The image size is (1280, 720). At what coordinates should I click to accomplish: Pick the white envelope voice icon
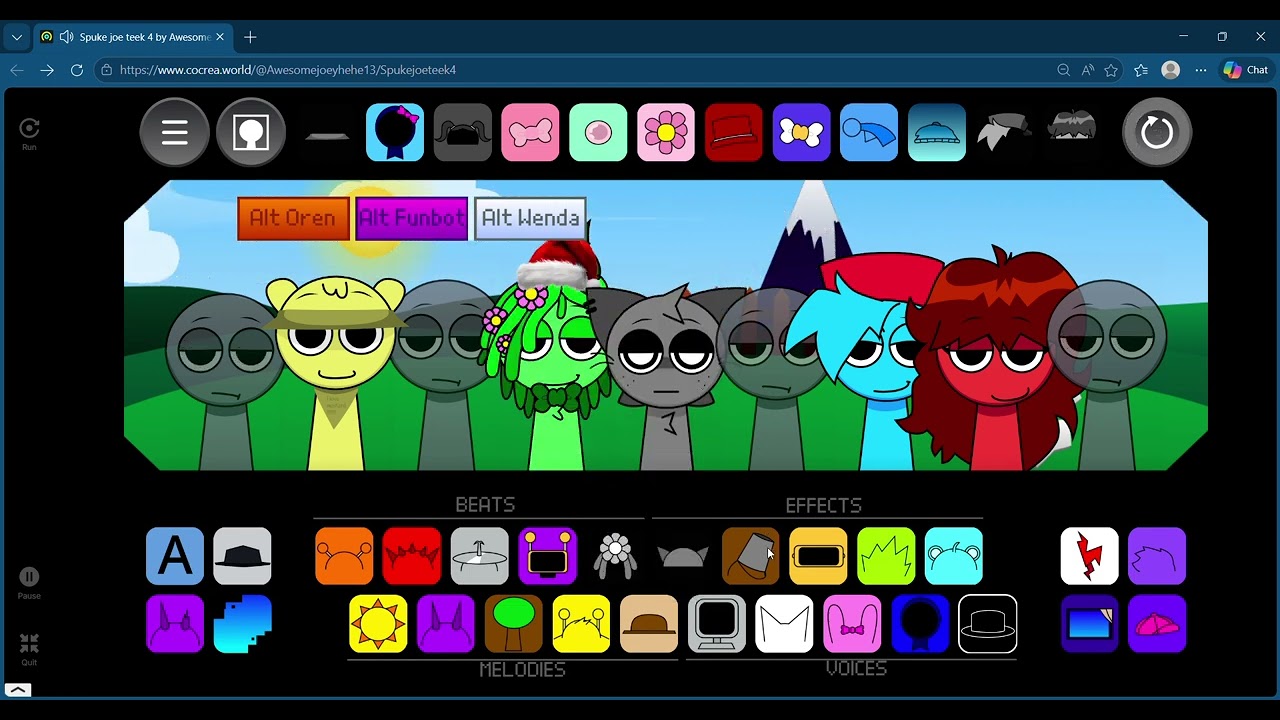click(785, 624)
